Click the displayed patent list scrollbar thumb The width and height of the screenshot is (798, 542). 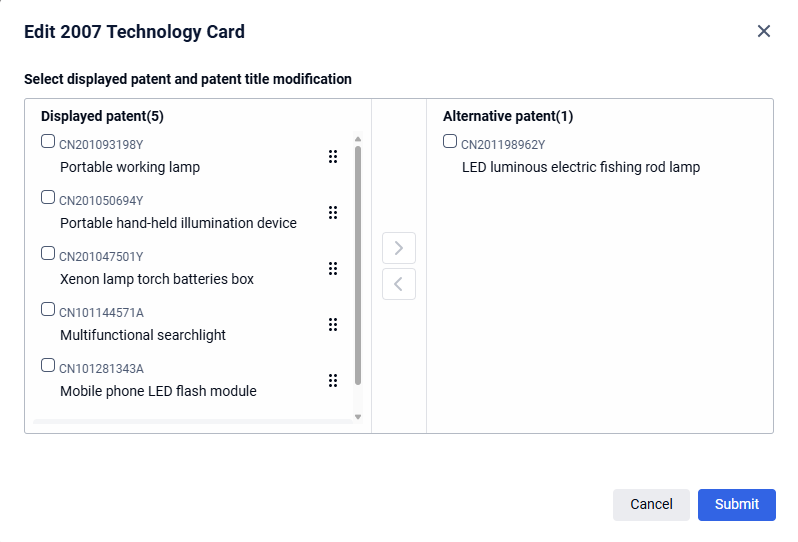tap(358, 265)
